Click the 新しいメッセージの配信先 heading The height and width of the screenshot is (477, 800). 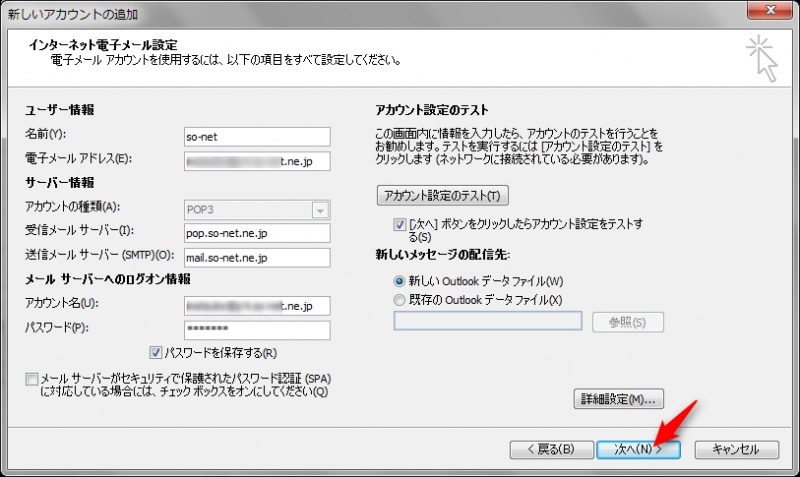click(443, 255)
